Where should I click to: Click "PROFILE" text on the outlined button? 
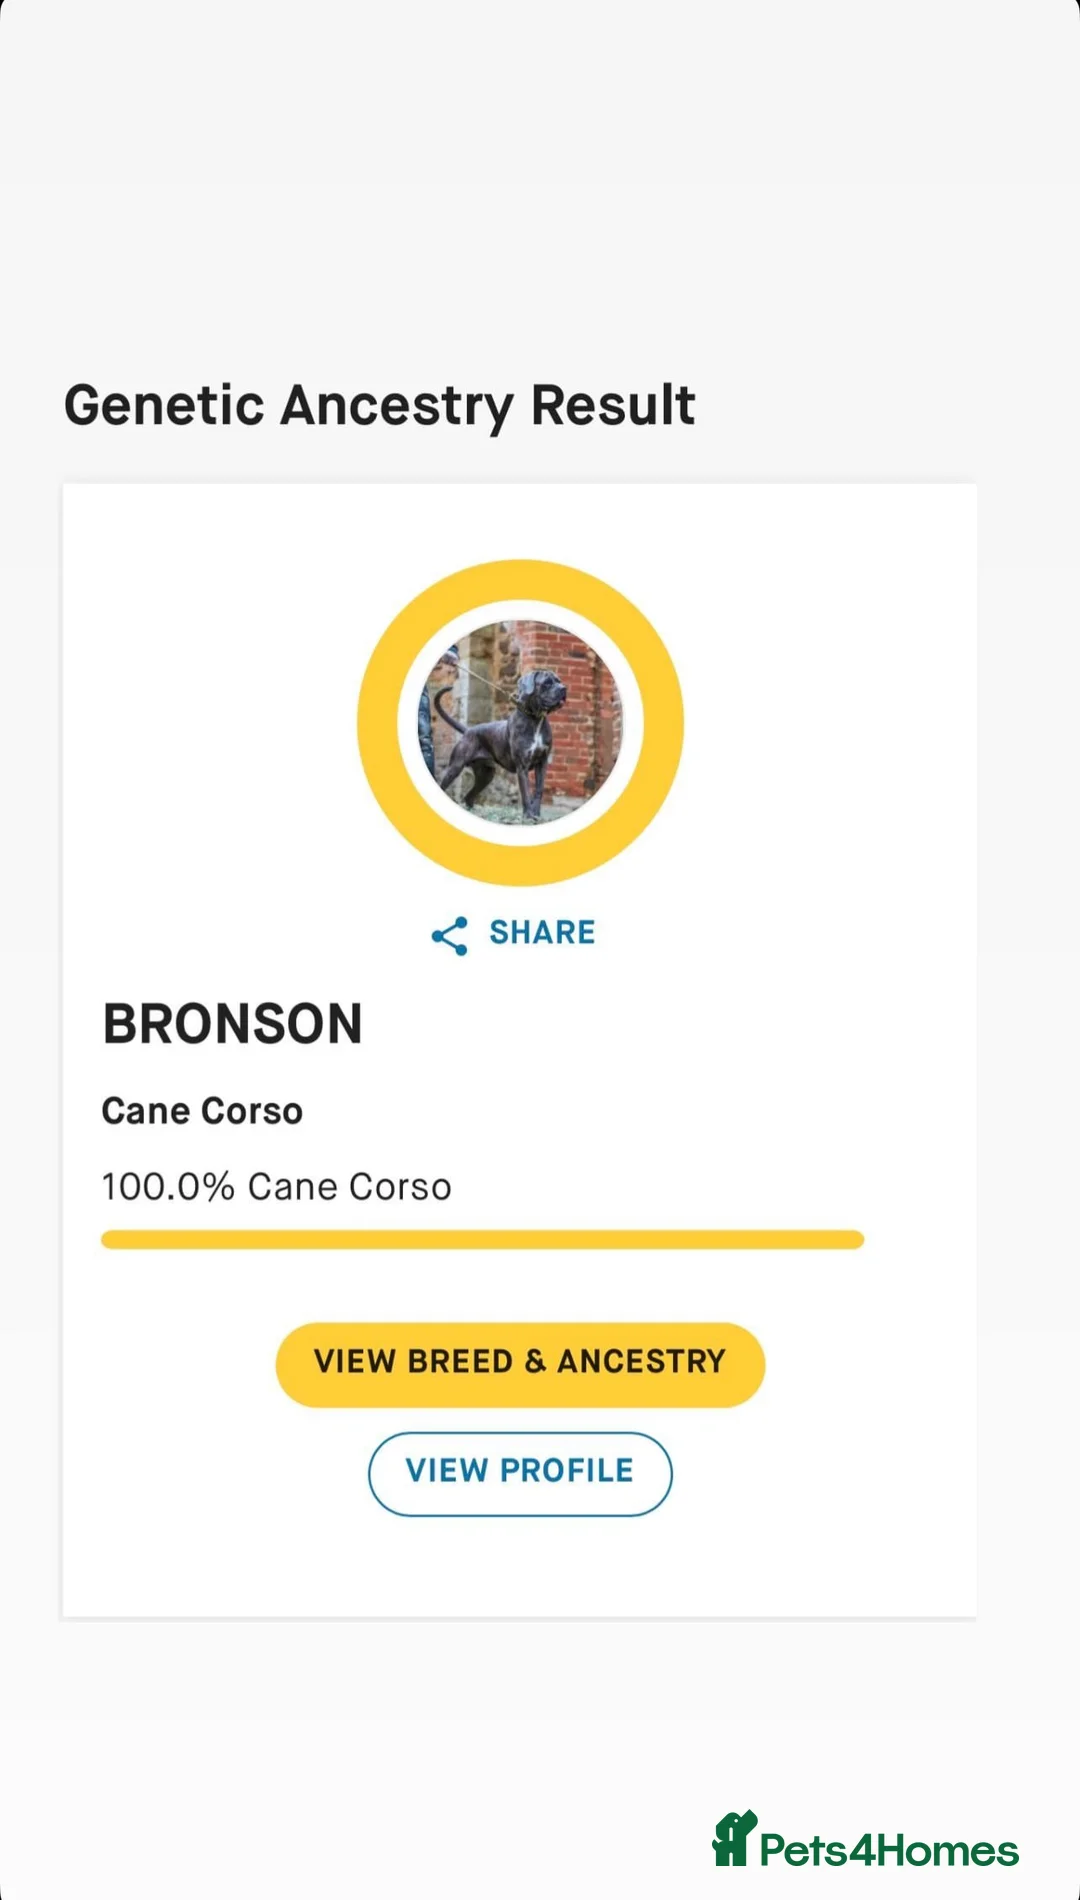tap(566, 1471)
